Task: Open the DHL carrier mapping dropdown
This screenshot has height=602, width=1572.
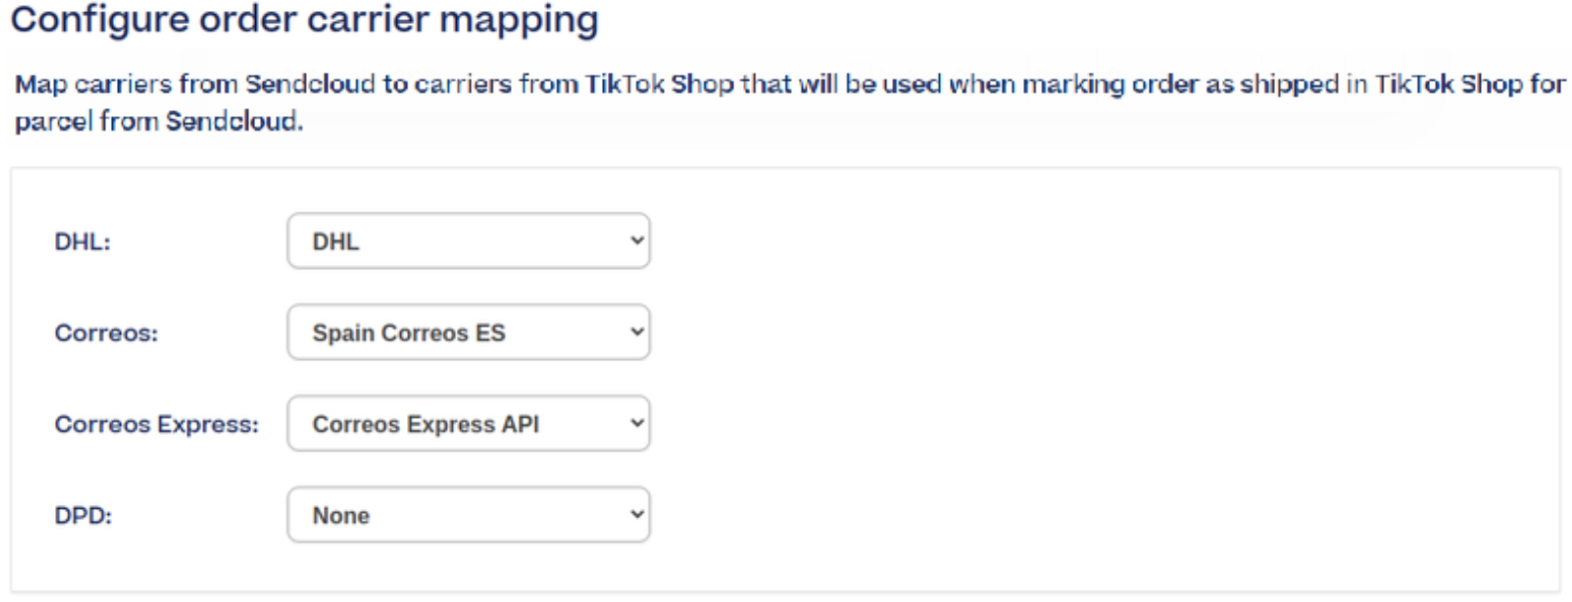Action: [468, 241]
